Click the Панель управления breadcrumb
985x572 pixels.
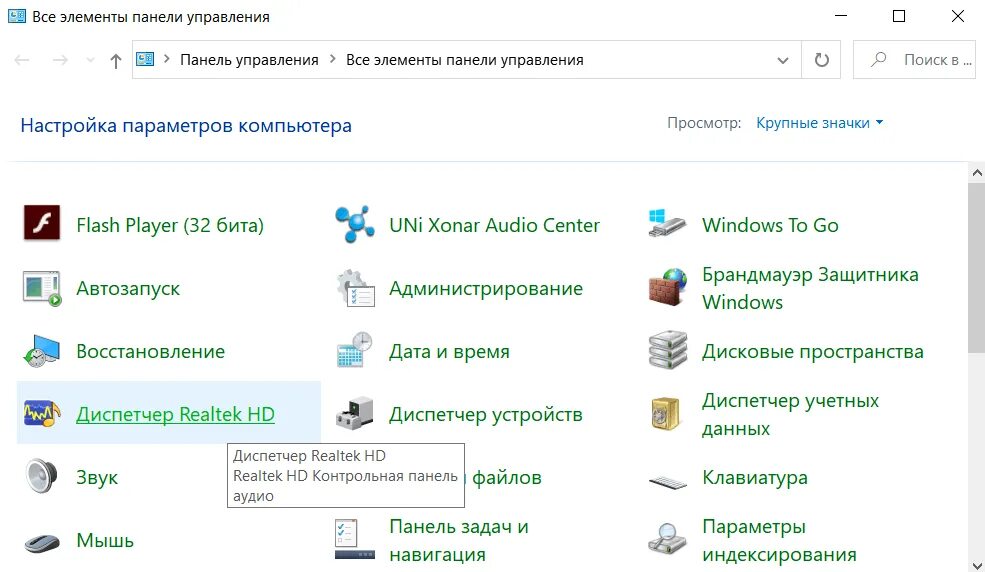[x=249, y=60]
